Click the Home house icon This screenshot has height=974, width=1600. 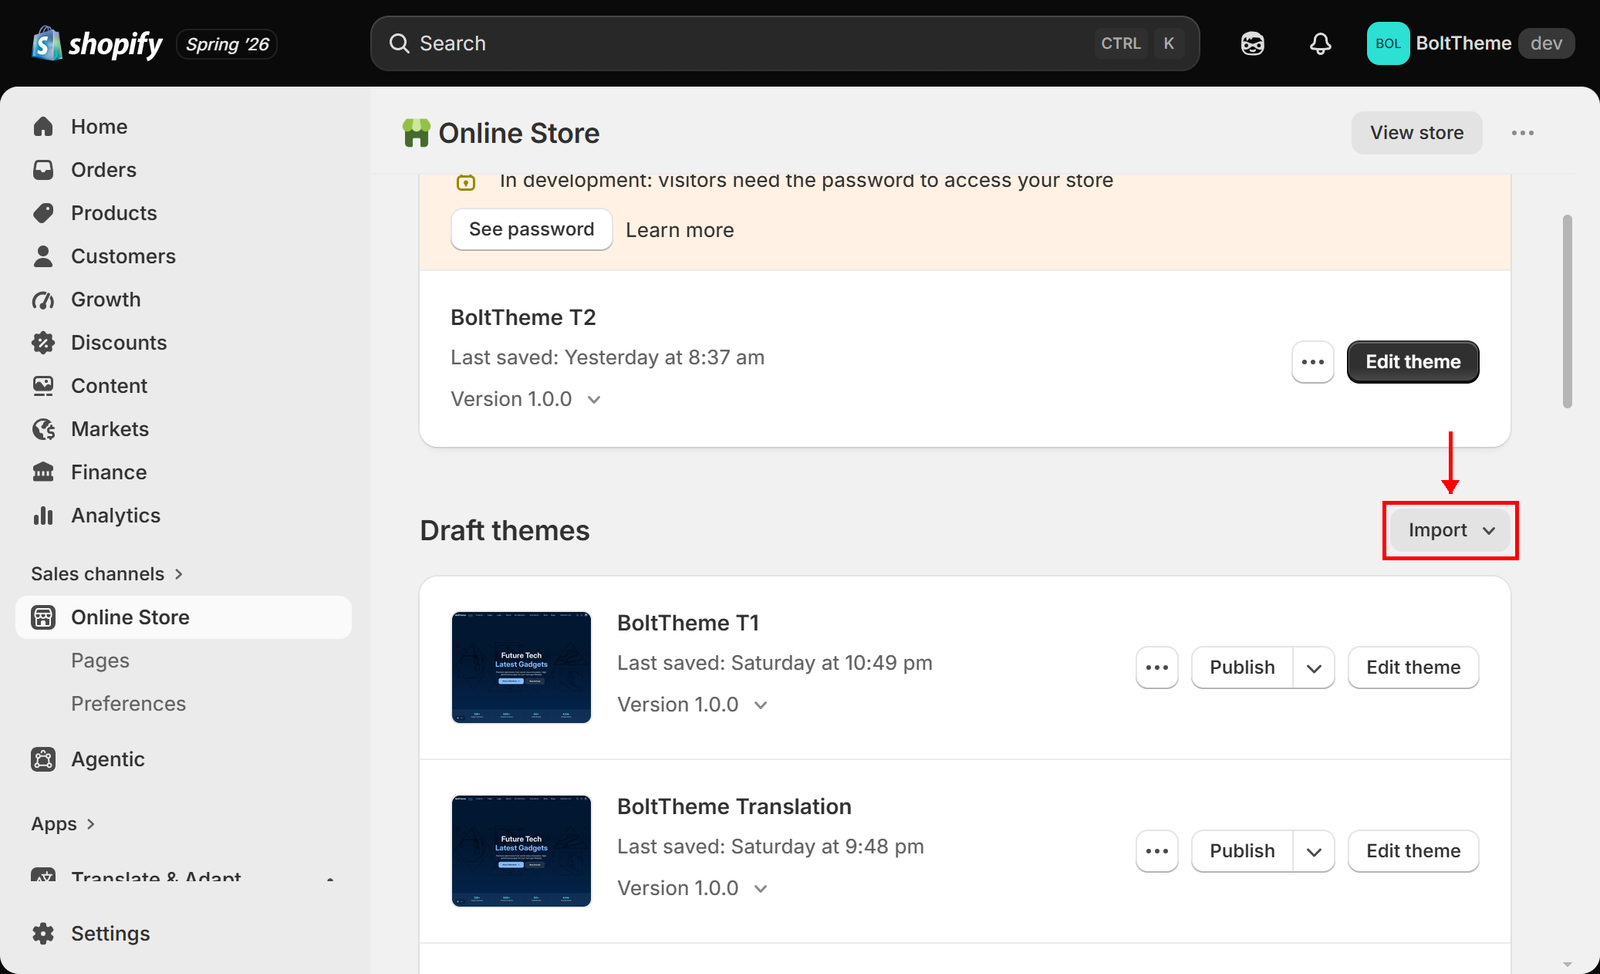click(x=43, y=127)
